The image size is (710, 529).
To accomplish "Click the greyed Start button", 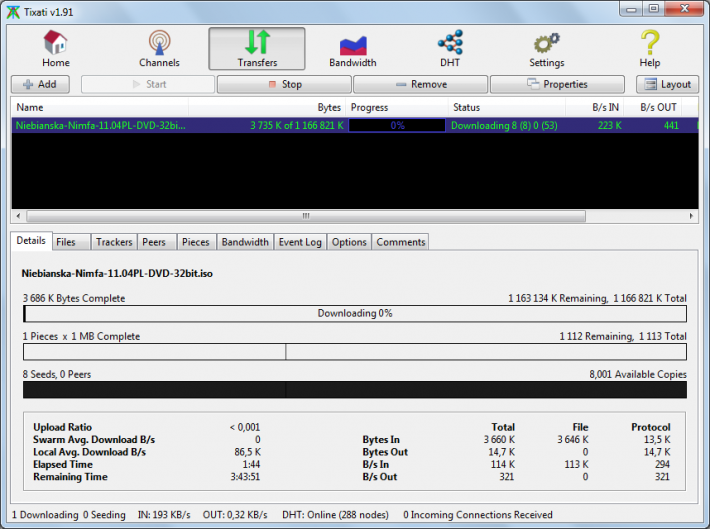I will coord(148,84).
